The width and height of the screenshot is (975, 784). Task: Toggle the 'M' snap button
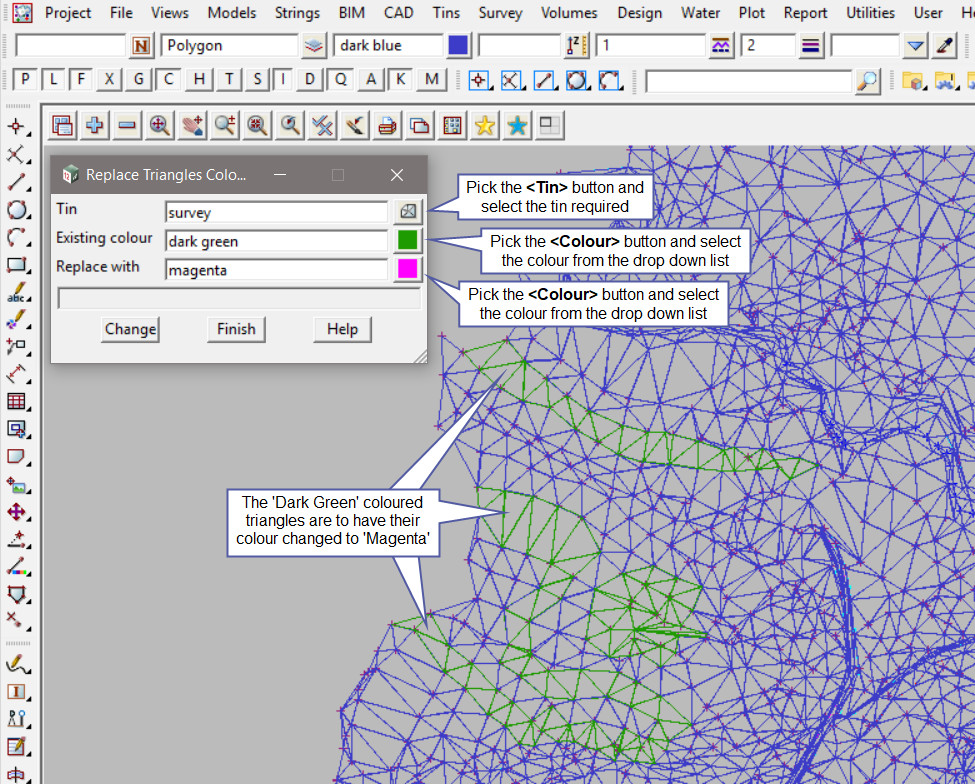tap(431, 80)
